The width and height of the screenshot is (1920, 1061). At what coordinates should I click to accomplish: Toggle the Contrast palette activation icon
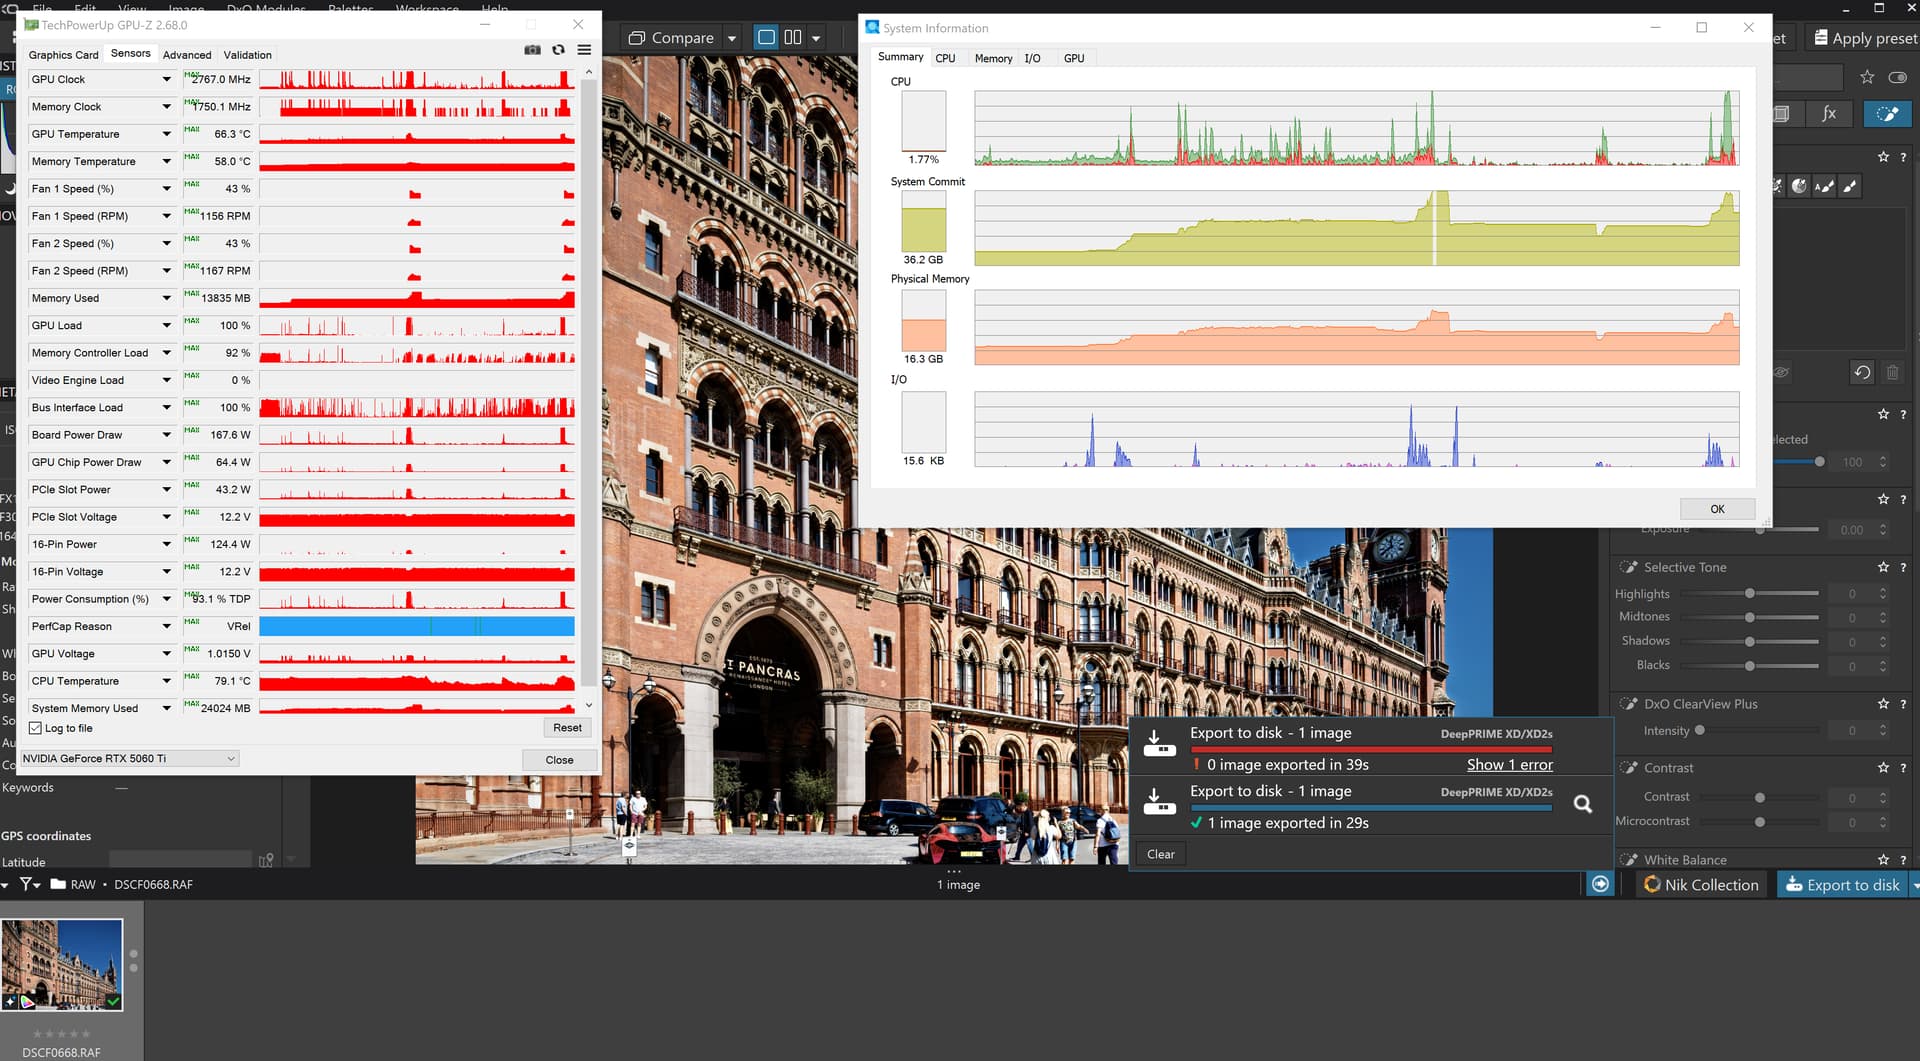[x=1628, y=768]
